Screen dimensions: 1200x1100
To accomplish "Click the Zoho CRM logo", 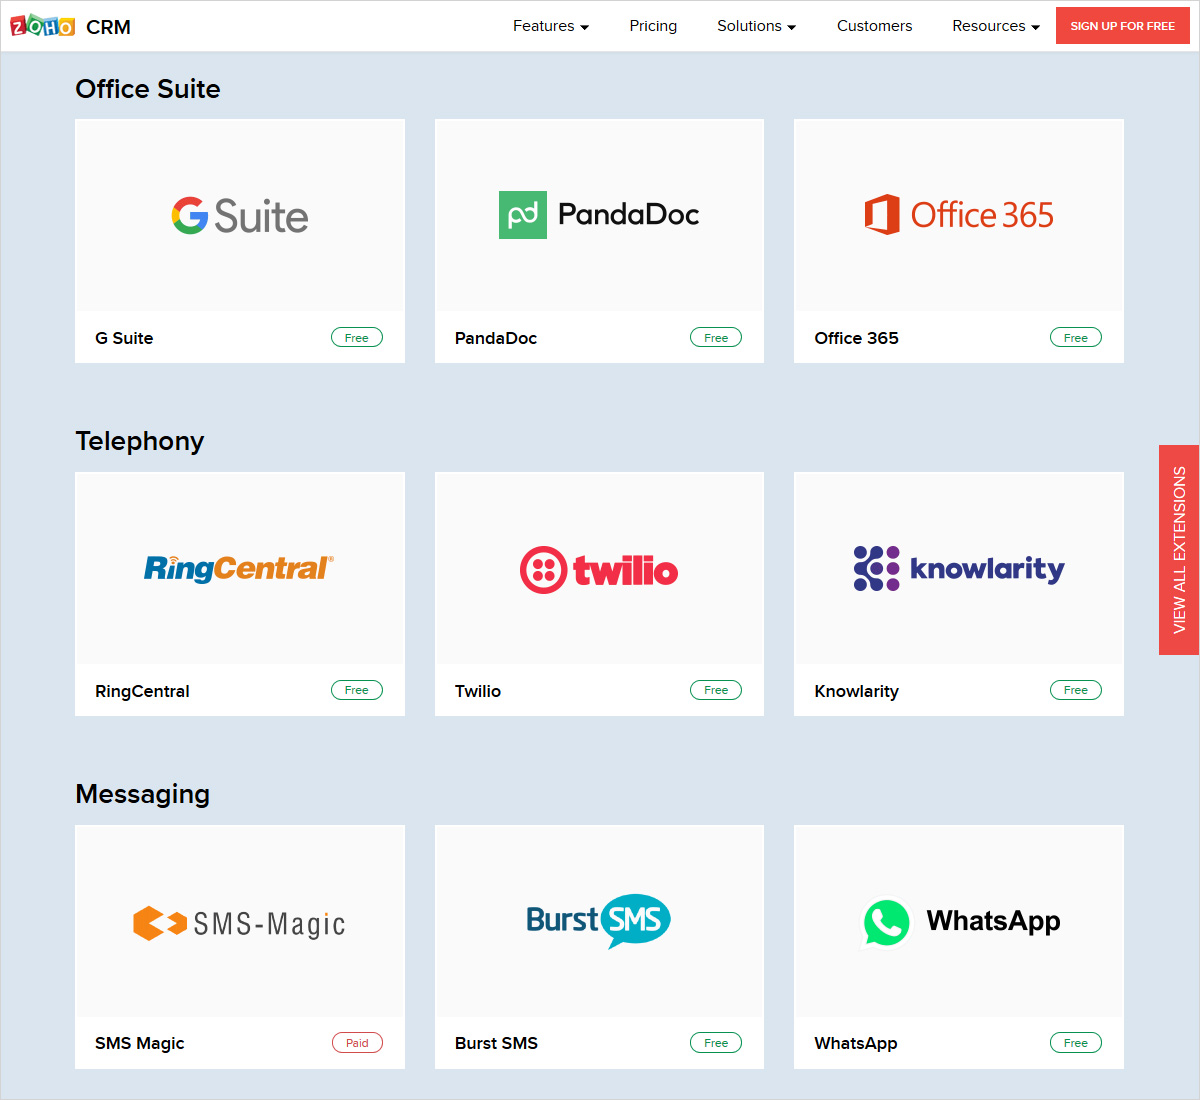I will click(70, 26).
